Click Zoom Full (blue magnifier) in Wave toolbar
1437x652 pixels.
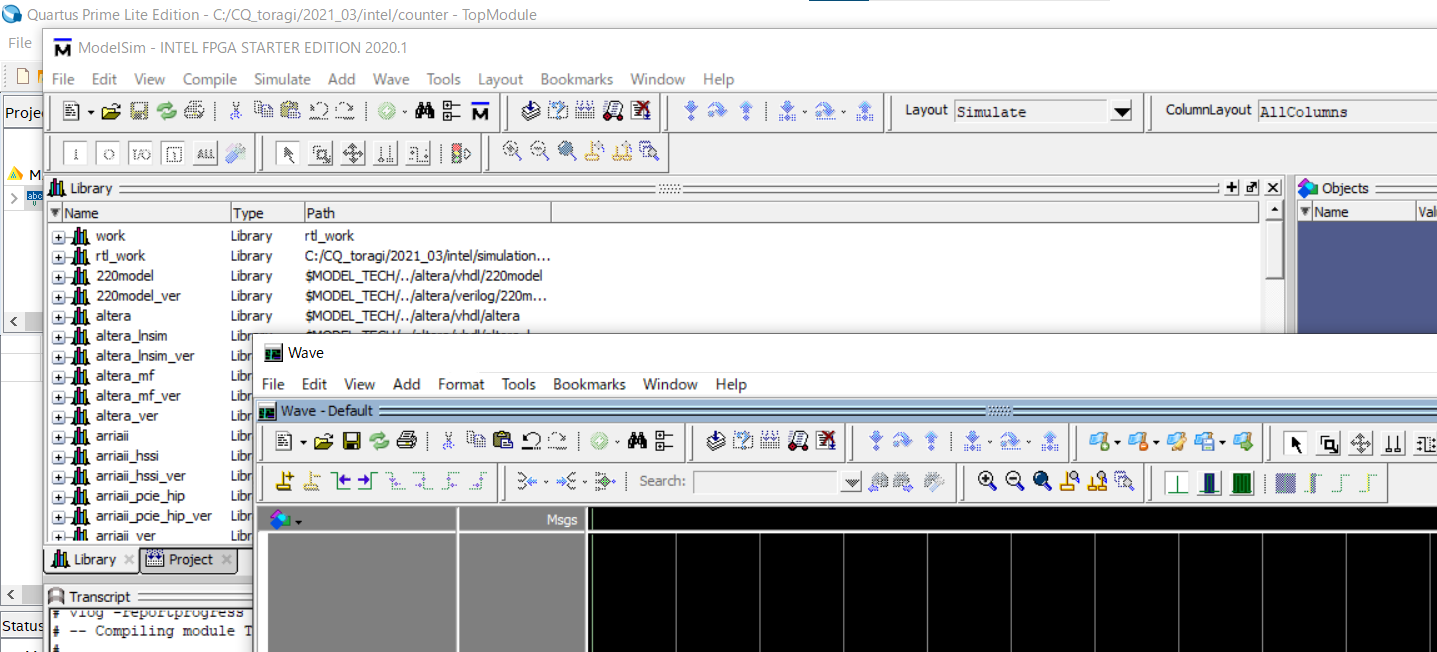[x=1042, y=481]
